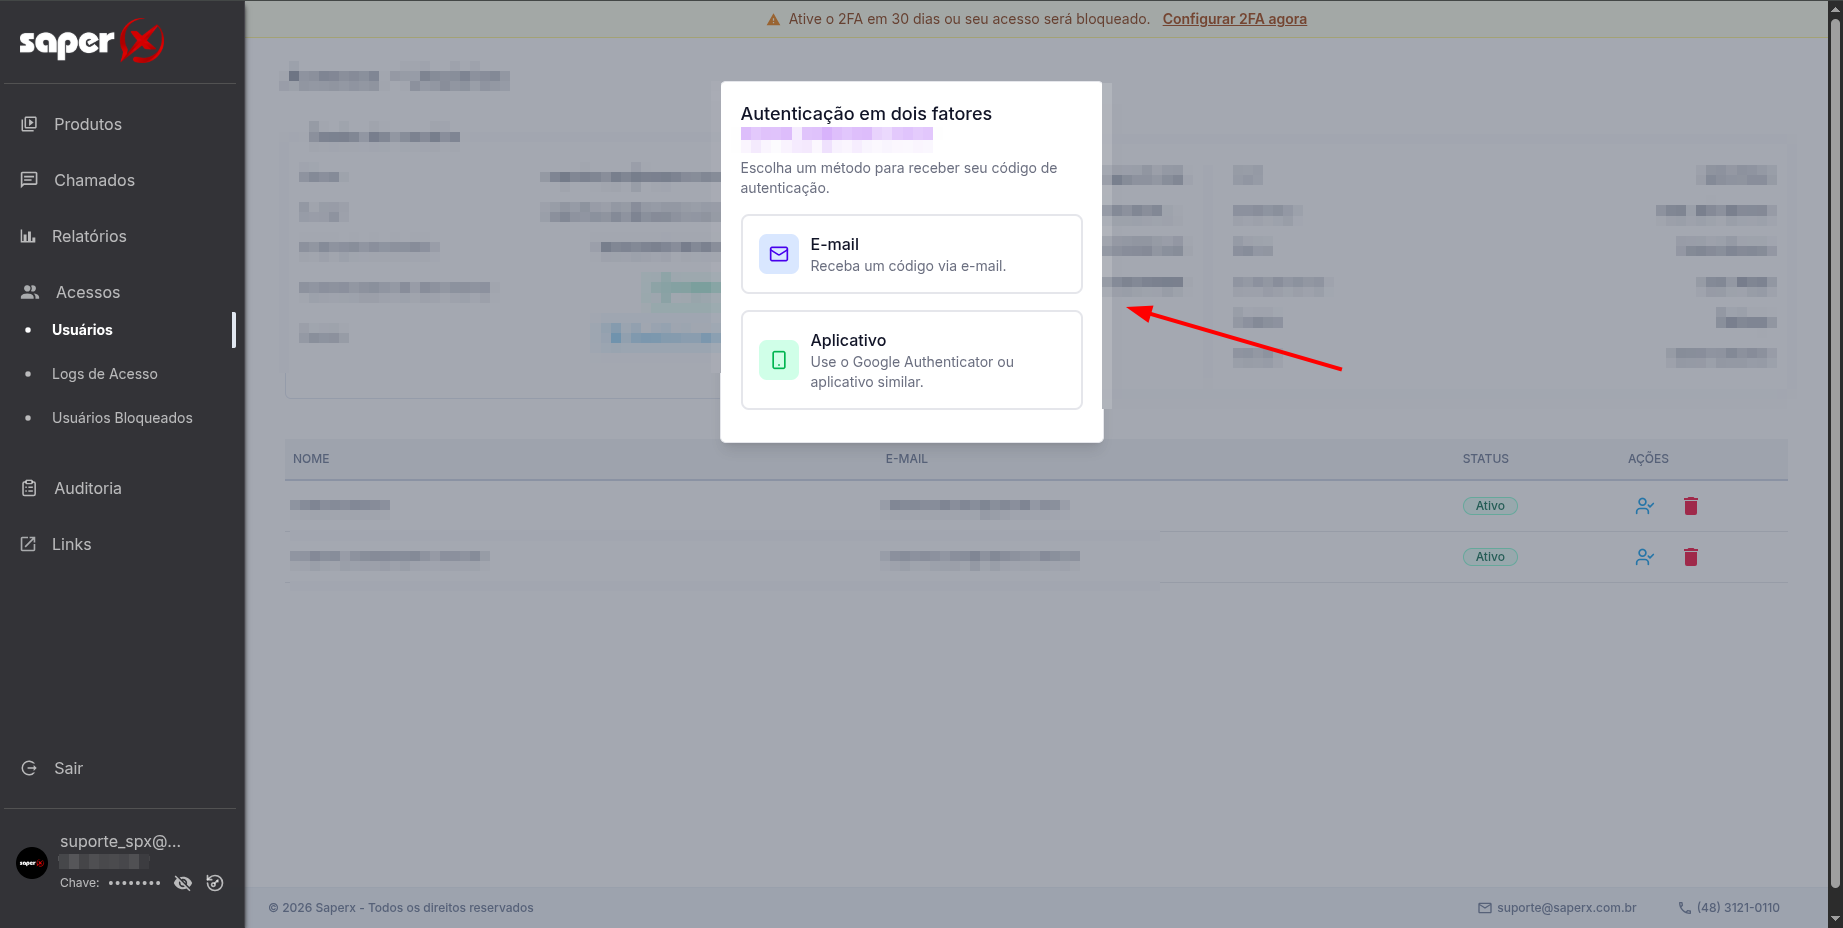Screen dimensions: 1843x928
Task: Toggle key visibility eye icon
Action: [183, 883]
